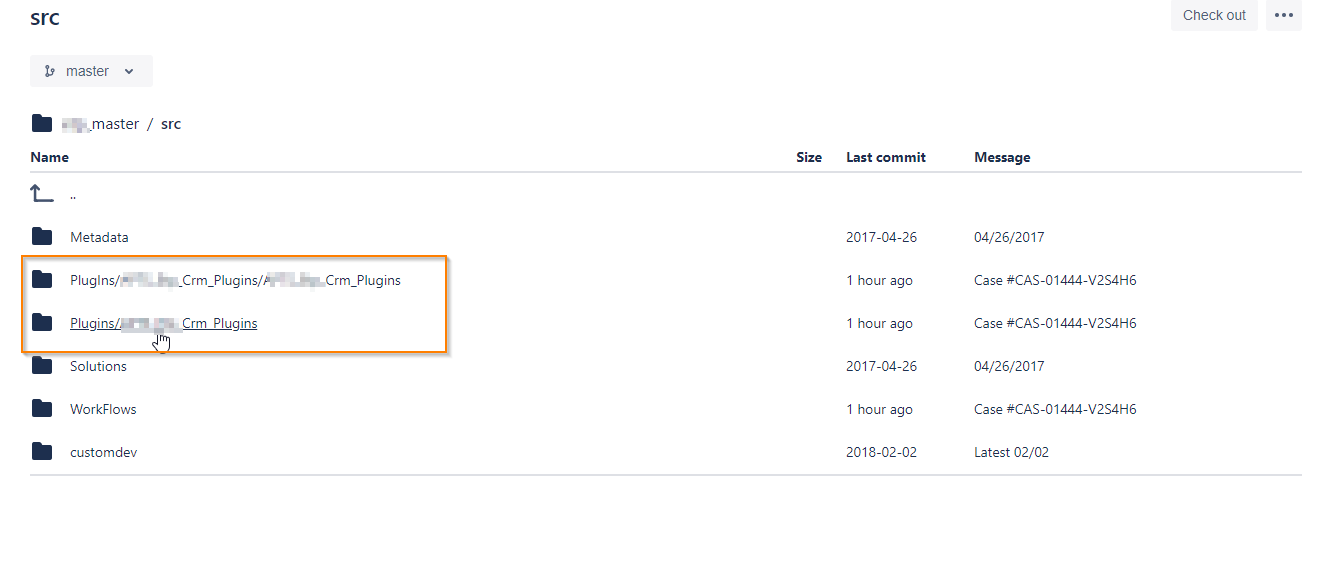Open the underlined Plugins Crm_Plugins folder link
This screenshot has width=1325, height=567.
click(164, 323)
